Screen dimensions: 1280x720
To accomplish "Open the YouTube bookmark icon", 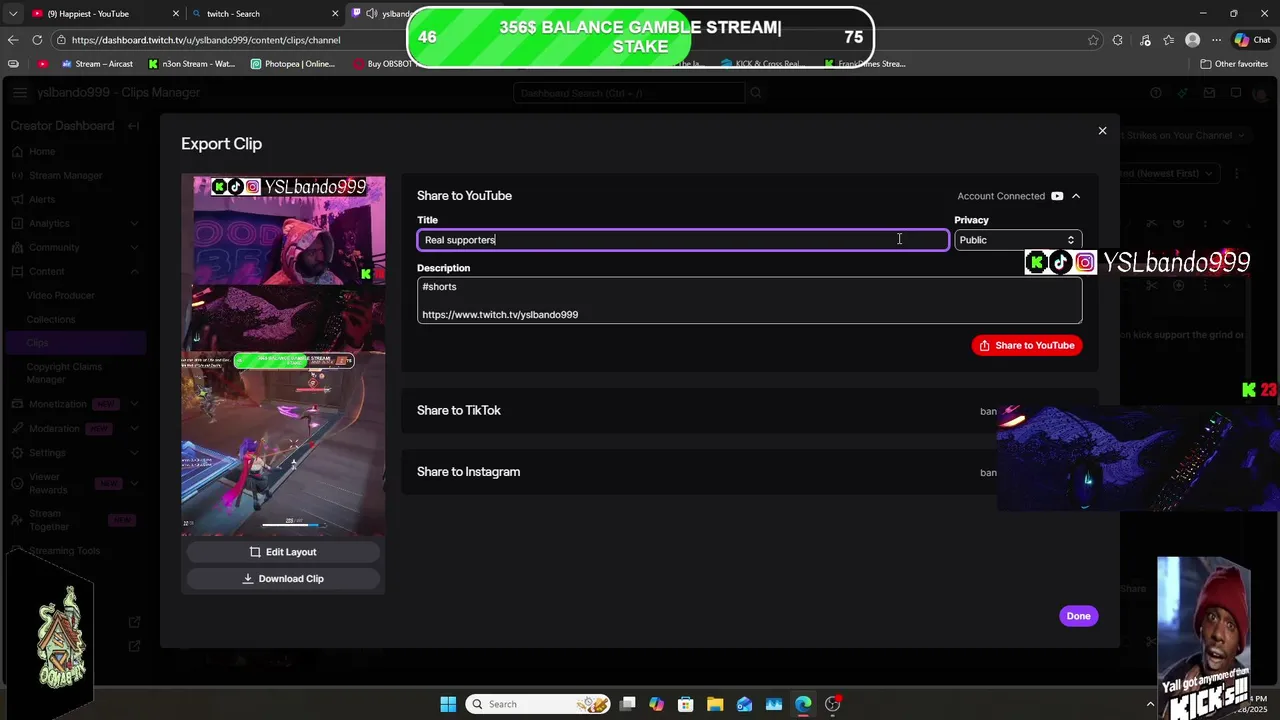I will [42, 64].
